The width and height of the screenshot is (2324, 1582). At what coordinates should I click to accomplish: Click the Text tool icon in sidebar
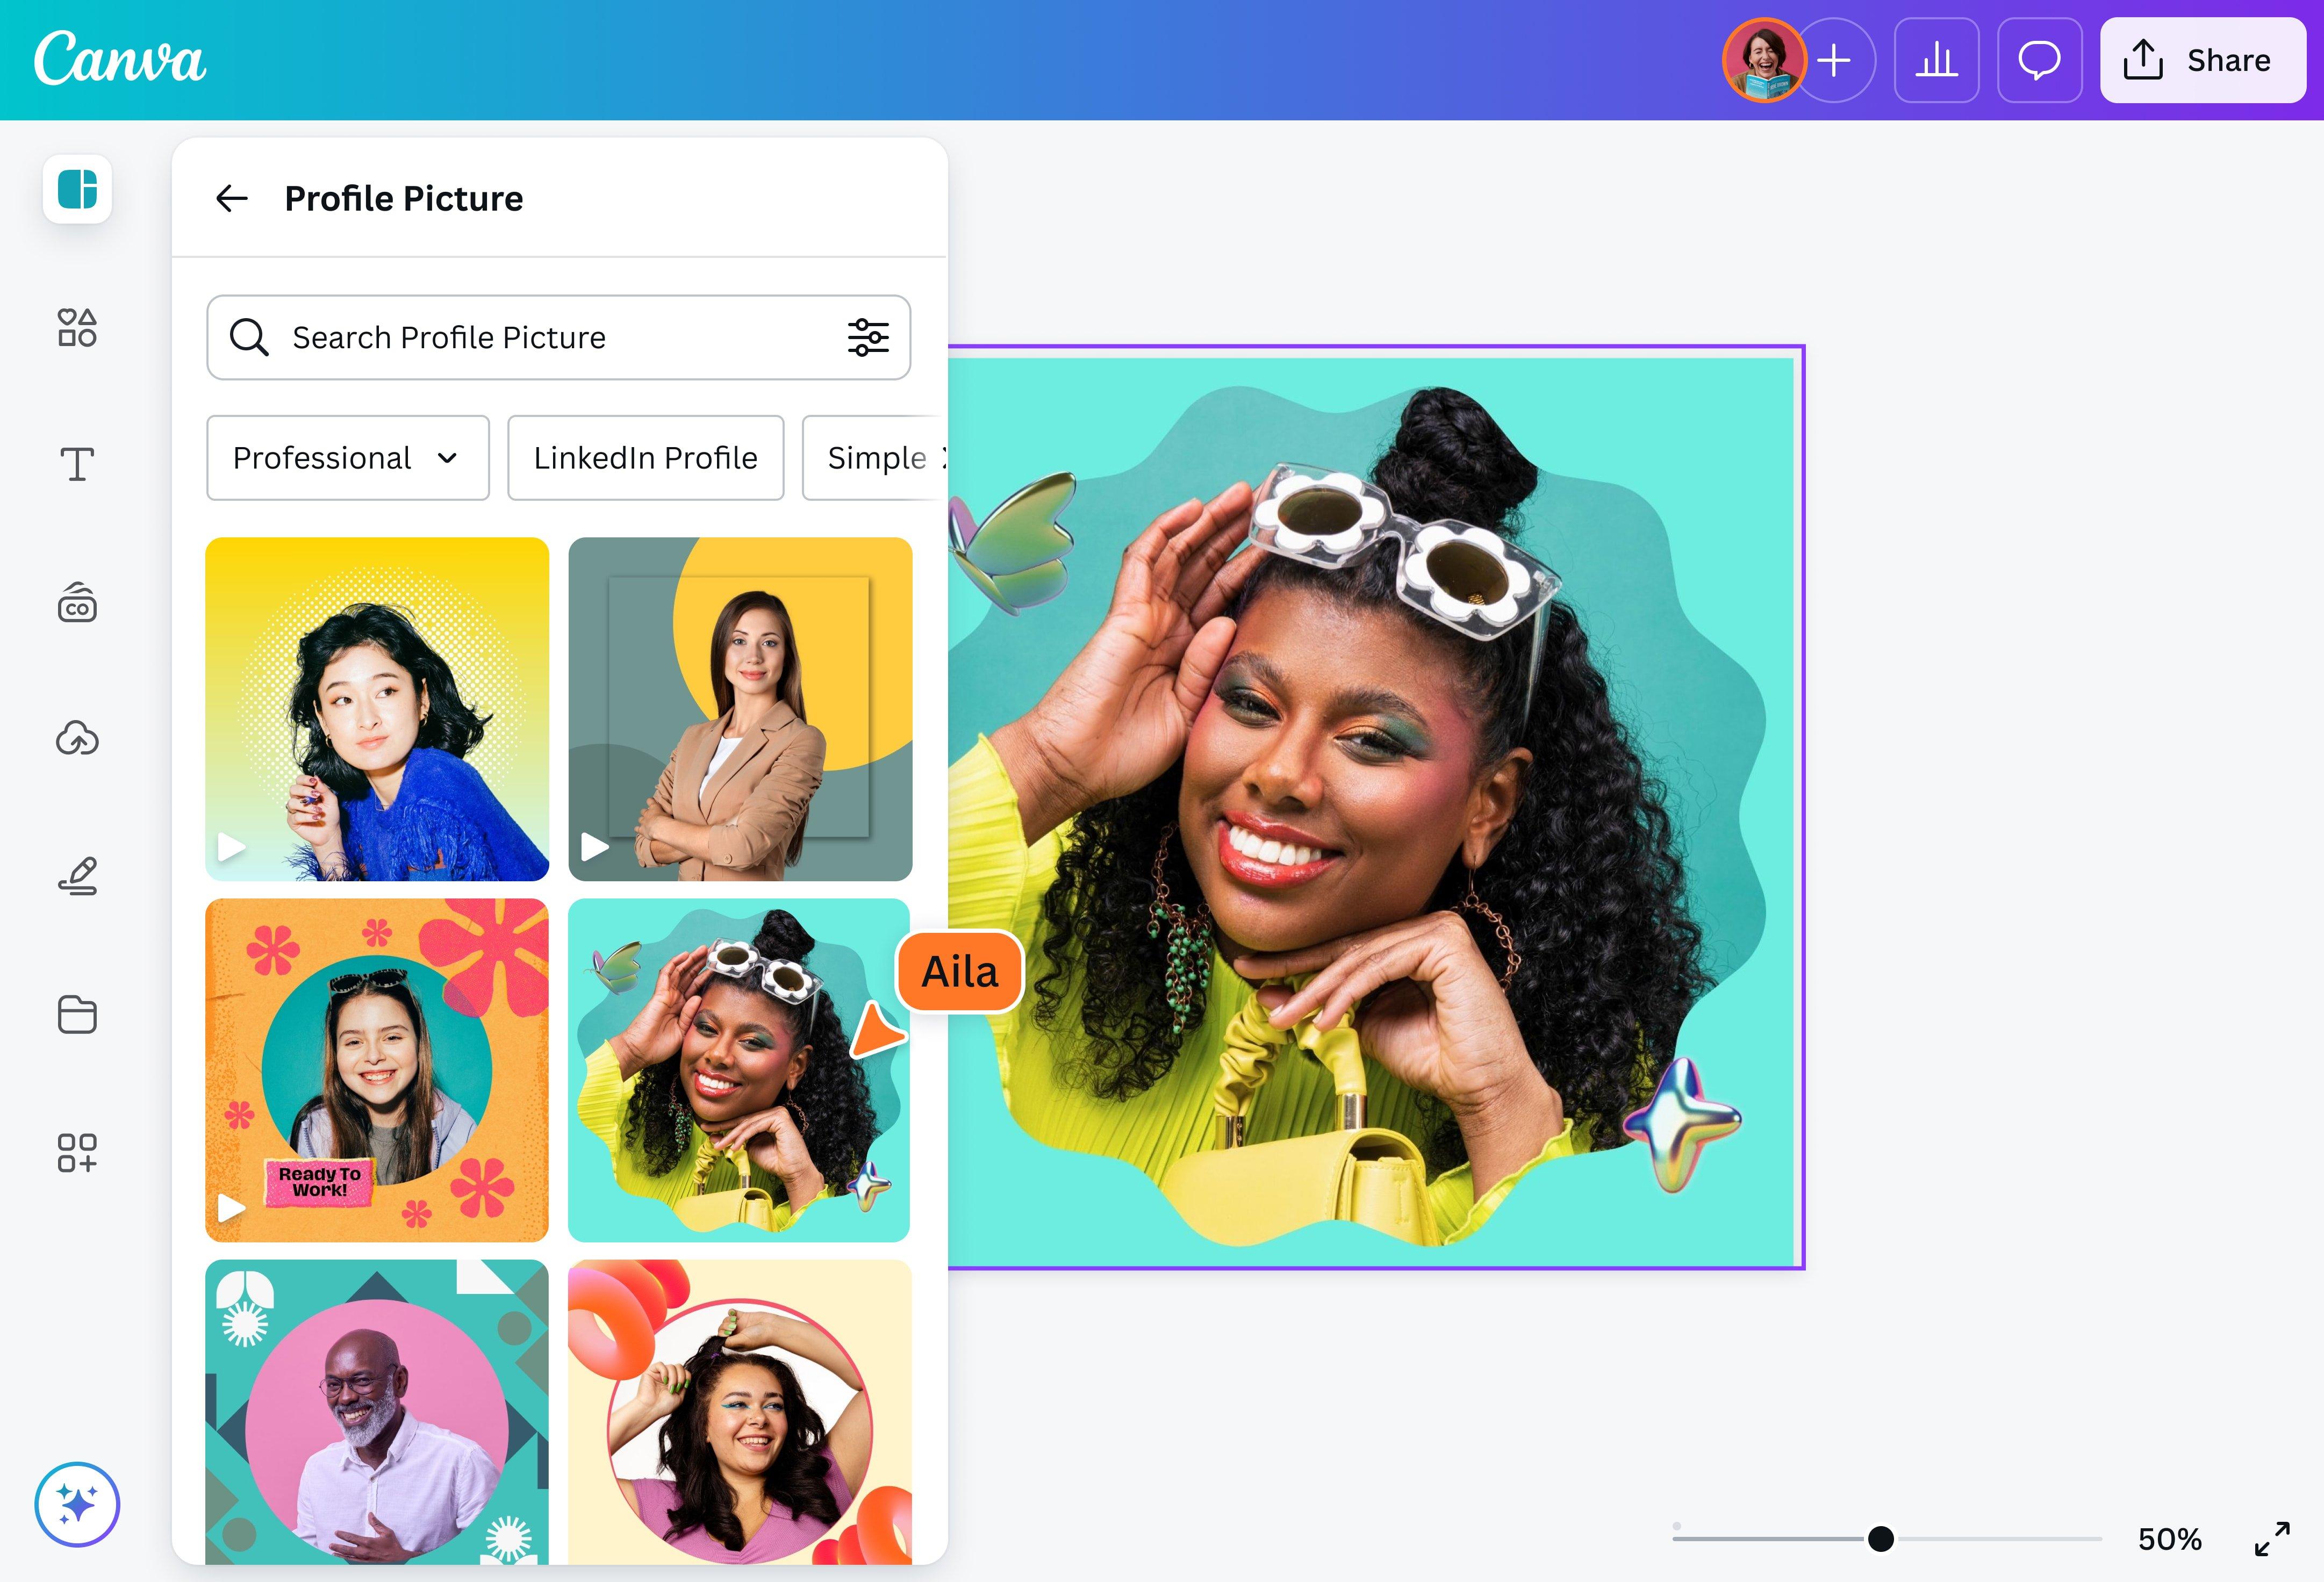tap(78, 464)
